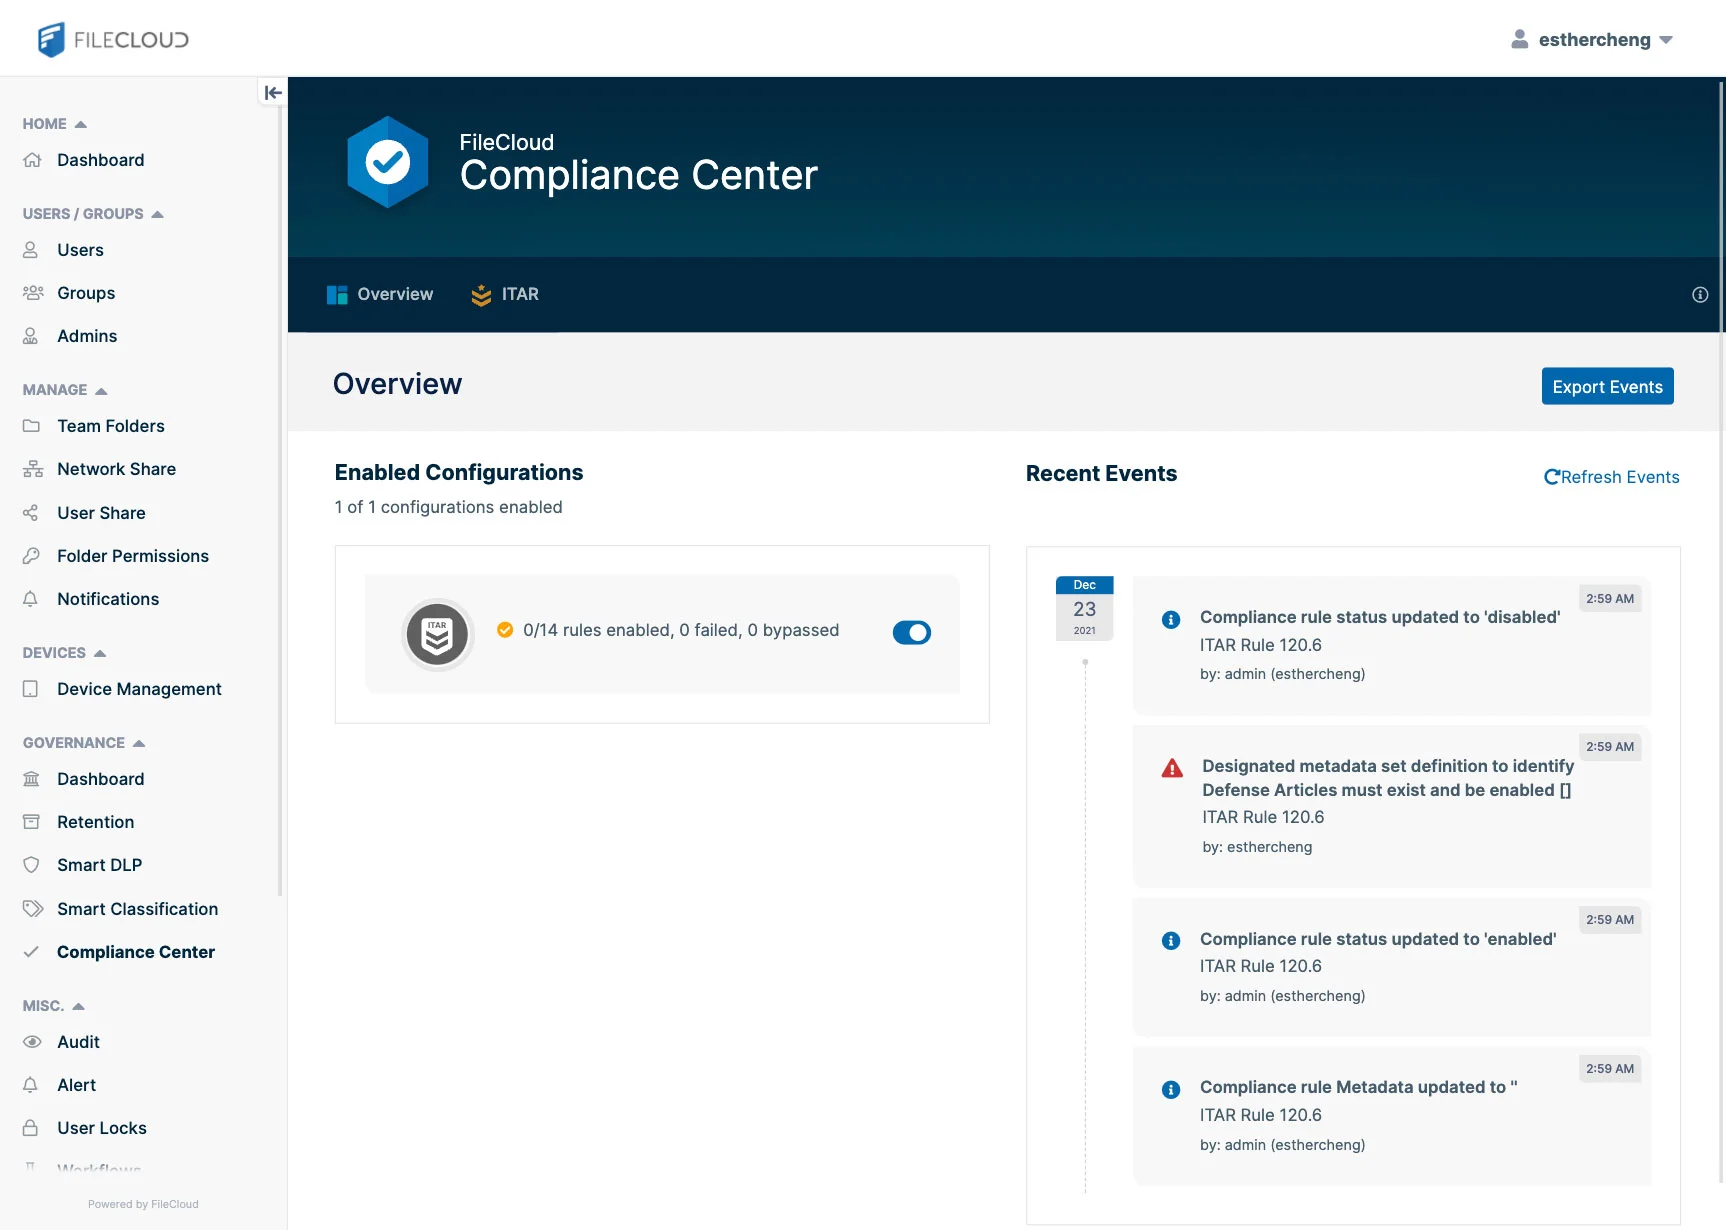Open Retention in sidebar
Image resolution: width=1726 pixels, height=1230 pixels.
click(95, 822)
